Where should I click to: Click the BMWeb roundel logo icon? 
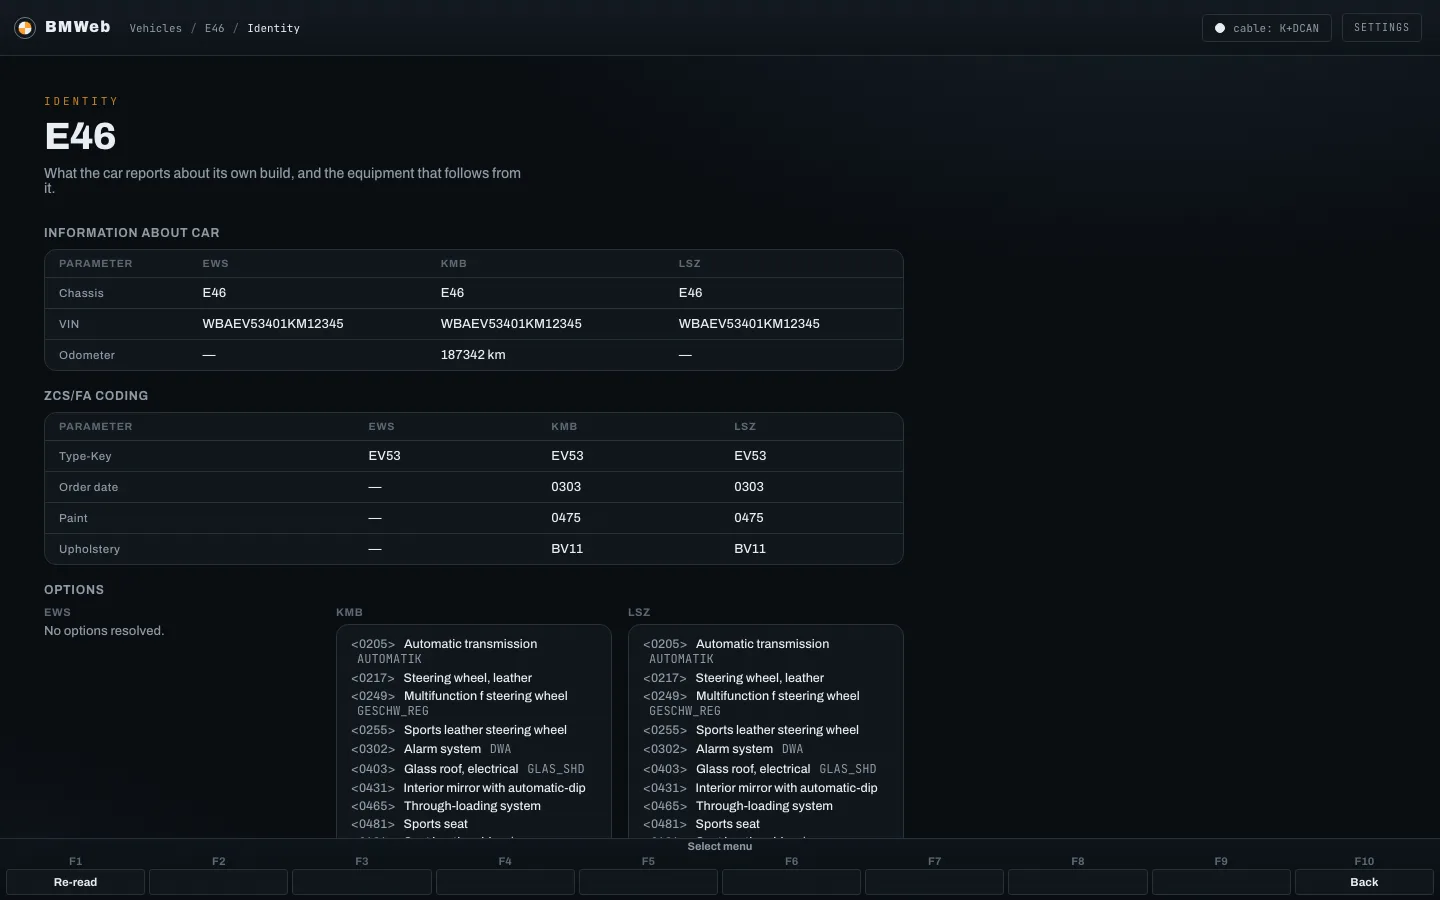click(25, 28)
